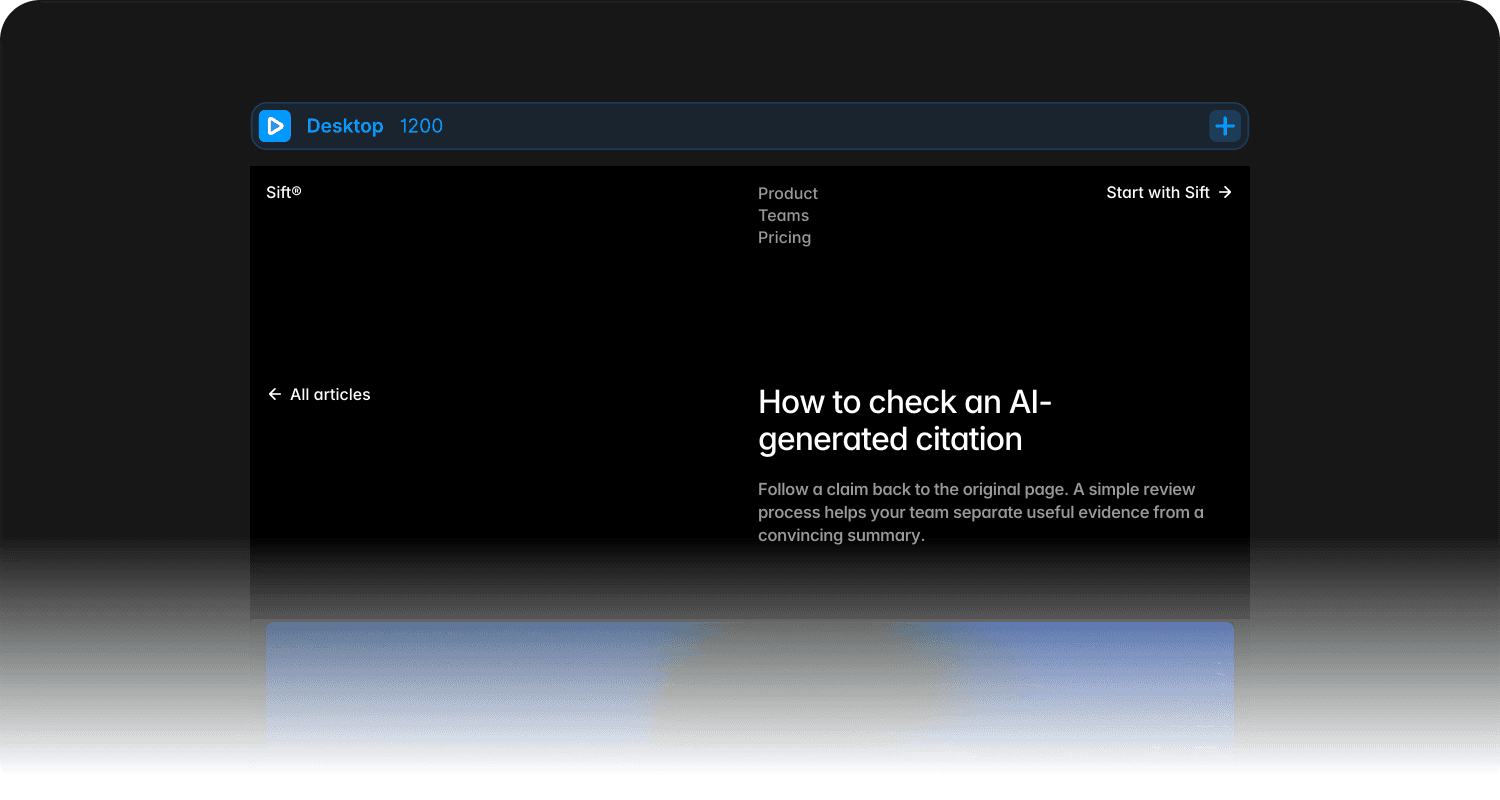The height and width of the screenshot is (800, 1500).
Task: Open the Teams nav link
Action: [783, 215]
